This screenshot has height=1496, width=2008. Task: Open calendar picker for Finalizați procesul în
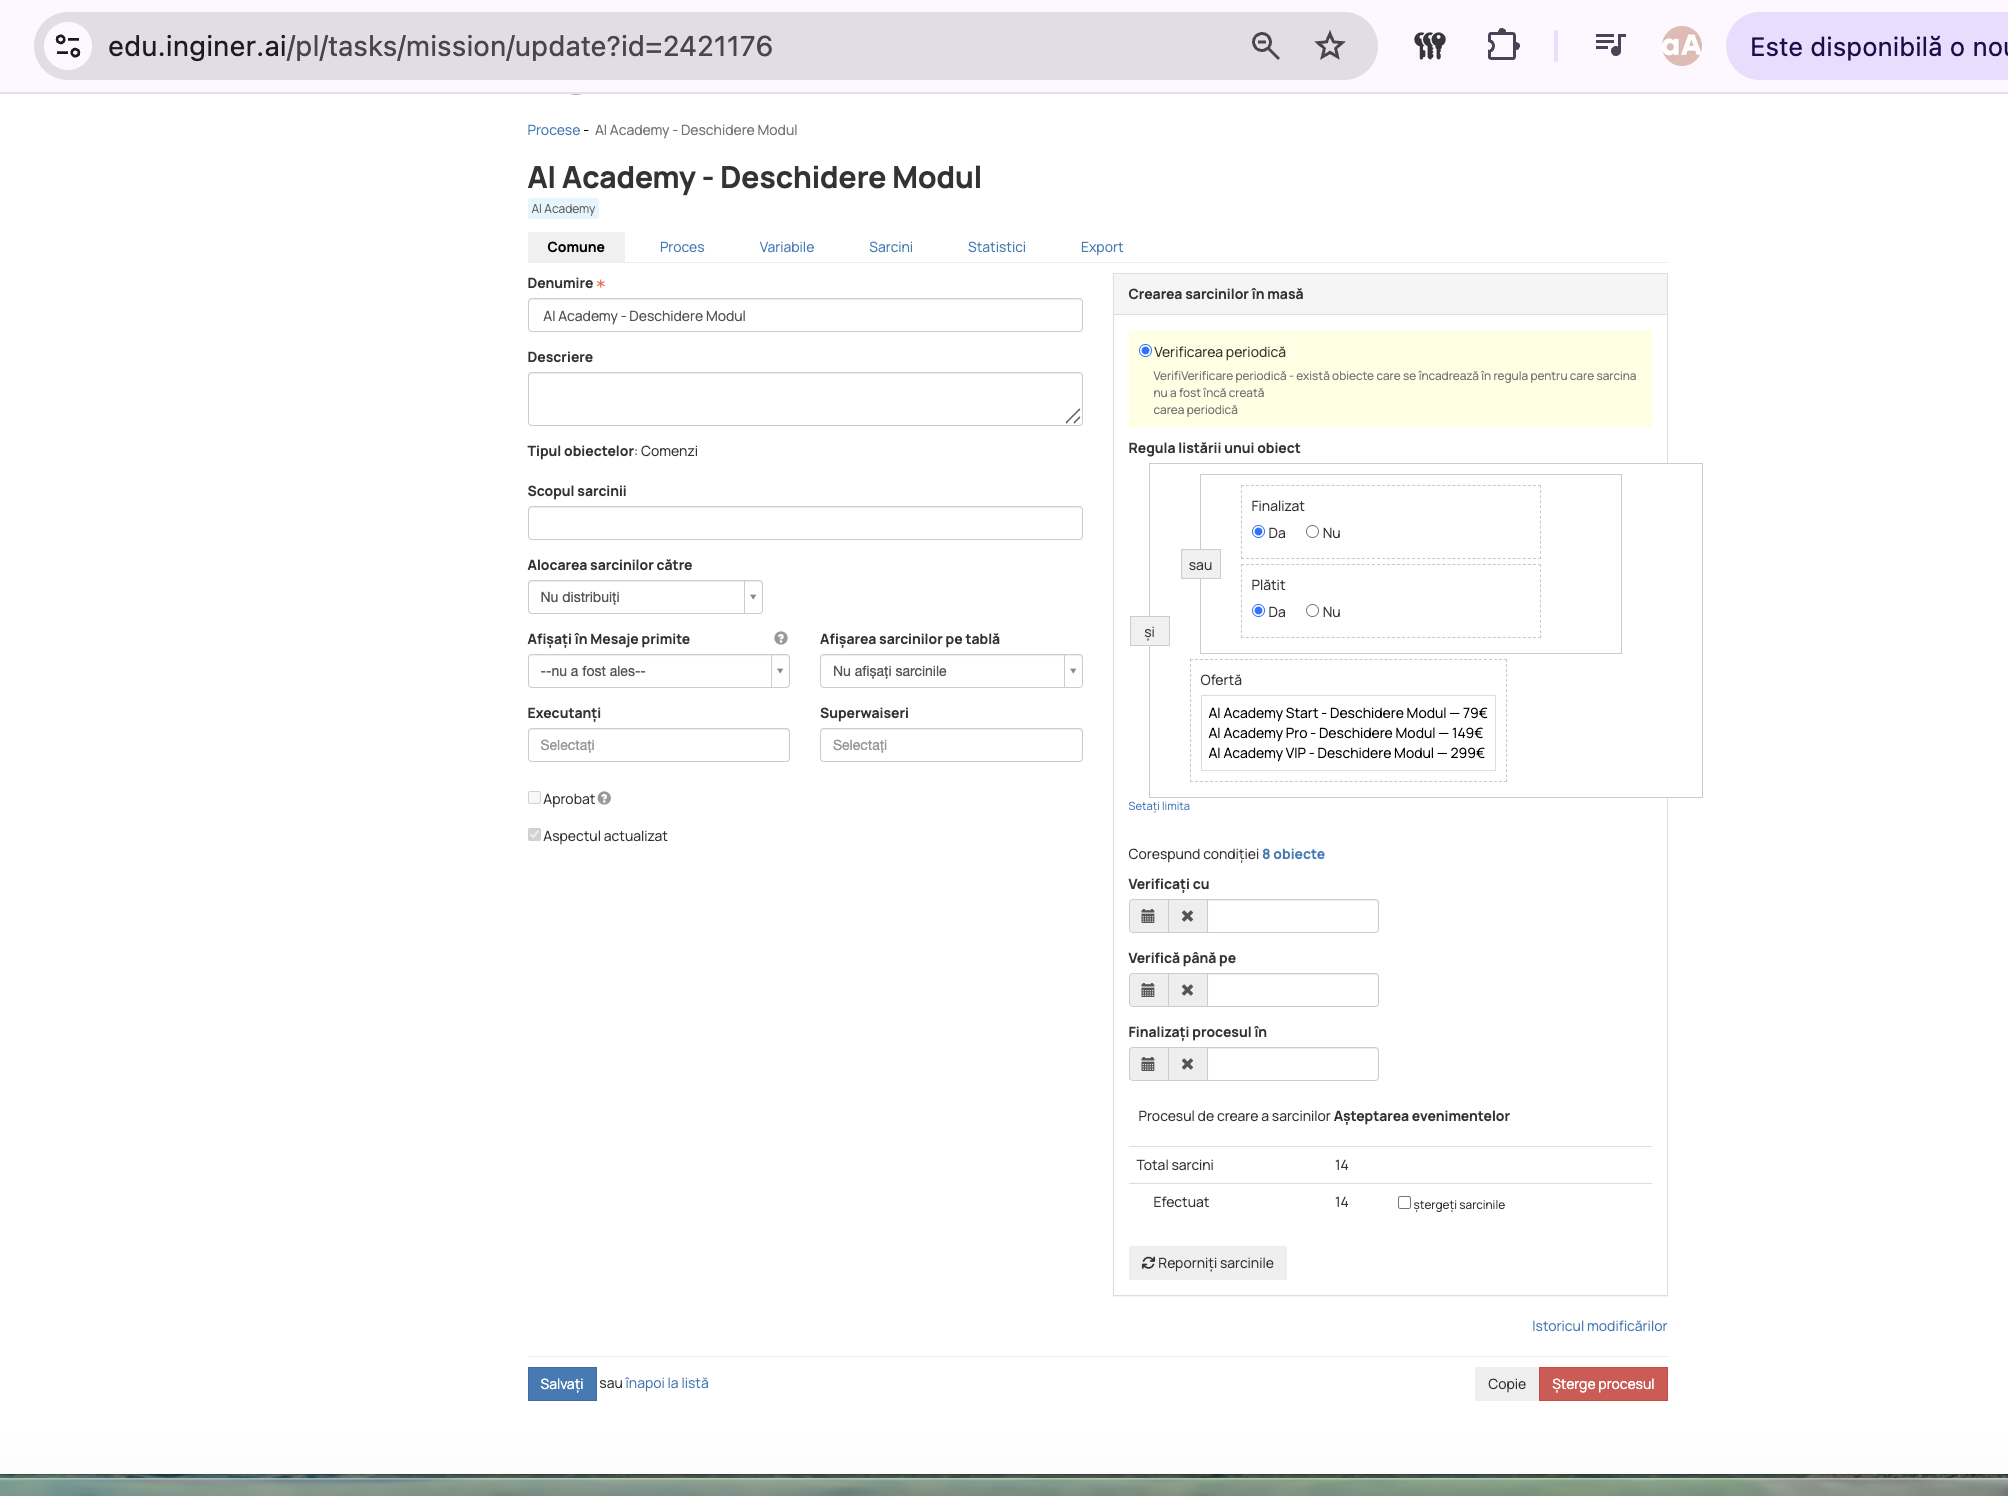click(x=1148, y=1064)
